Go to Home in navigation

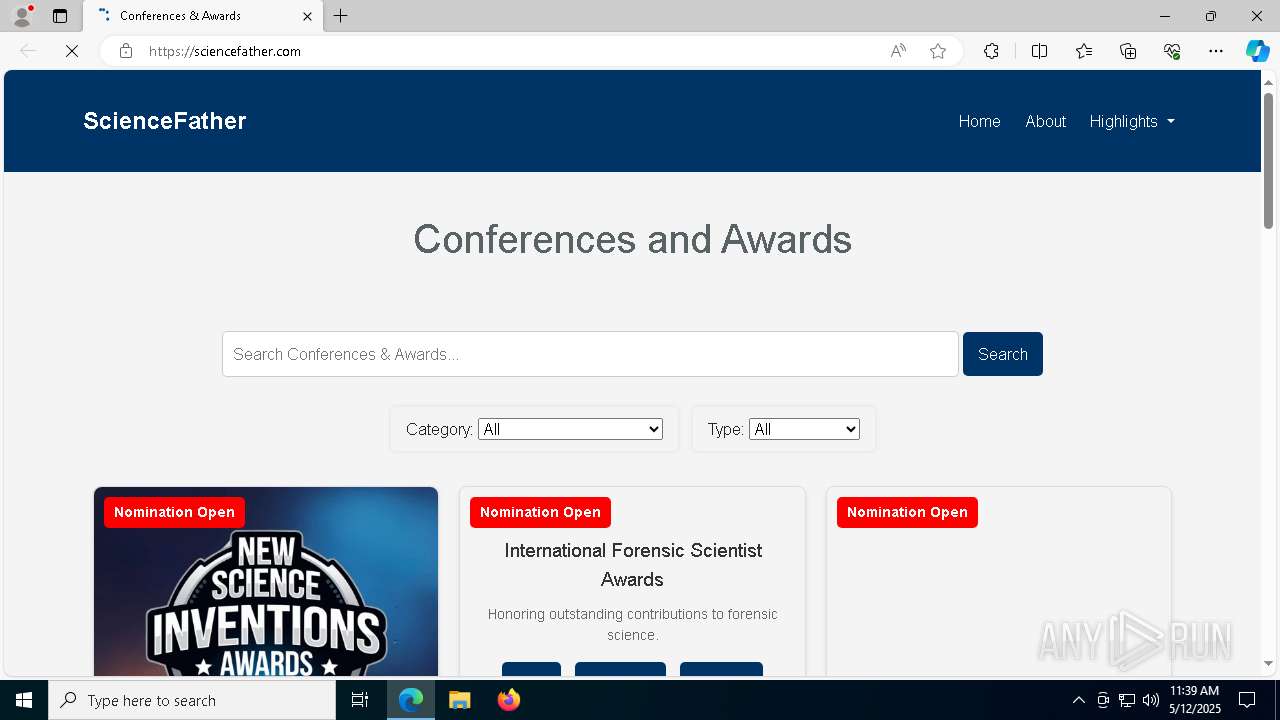click(979, 121)
